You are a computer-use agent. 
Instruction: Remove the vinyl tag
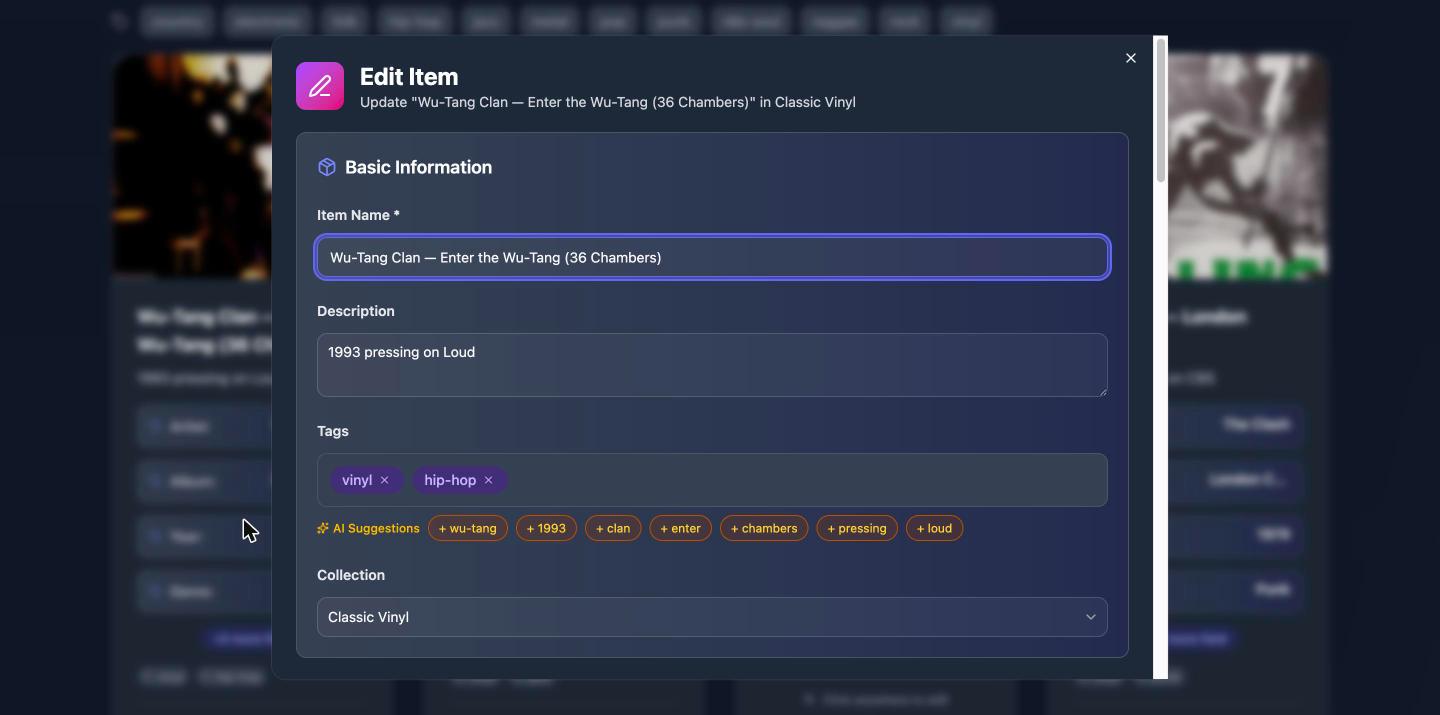pos(384,480)
